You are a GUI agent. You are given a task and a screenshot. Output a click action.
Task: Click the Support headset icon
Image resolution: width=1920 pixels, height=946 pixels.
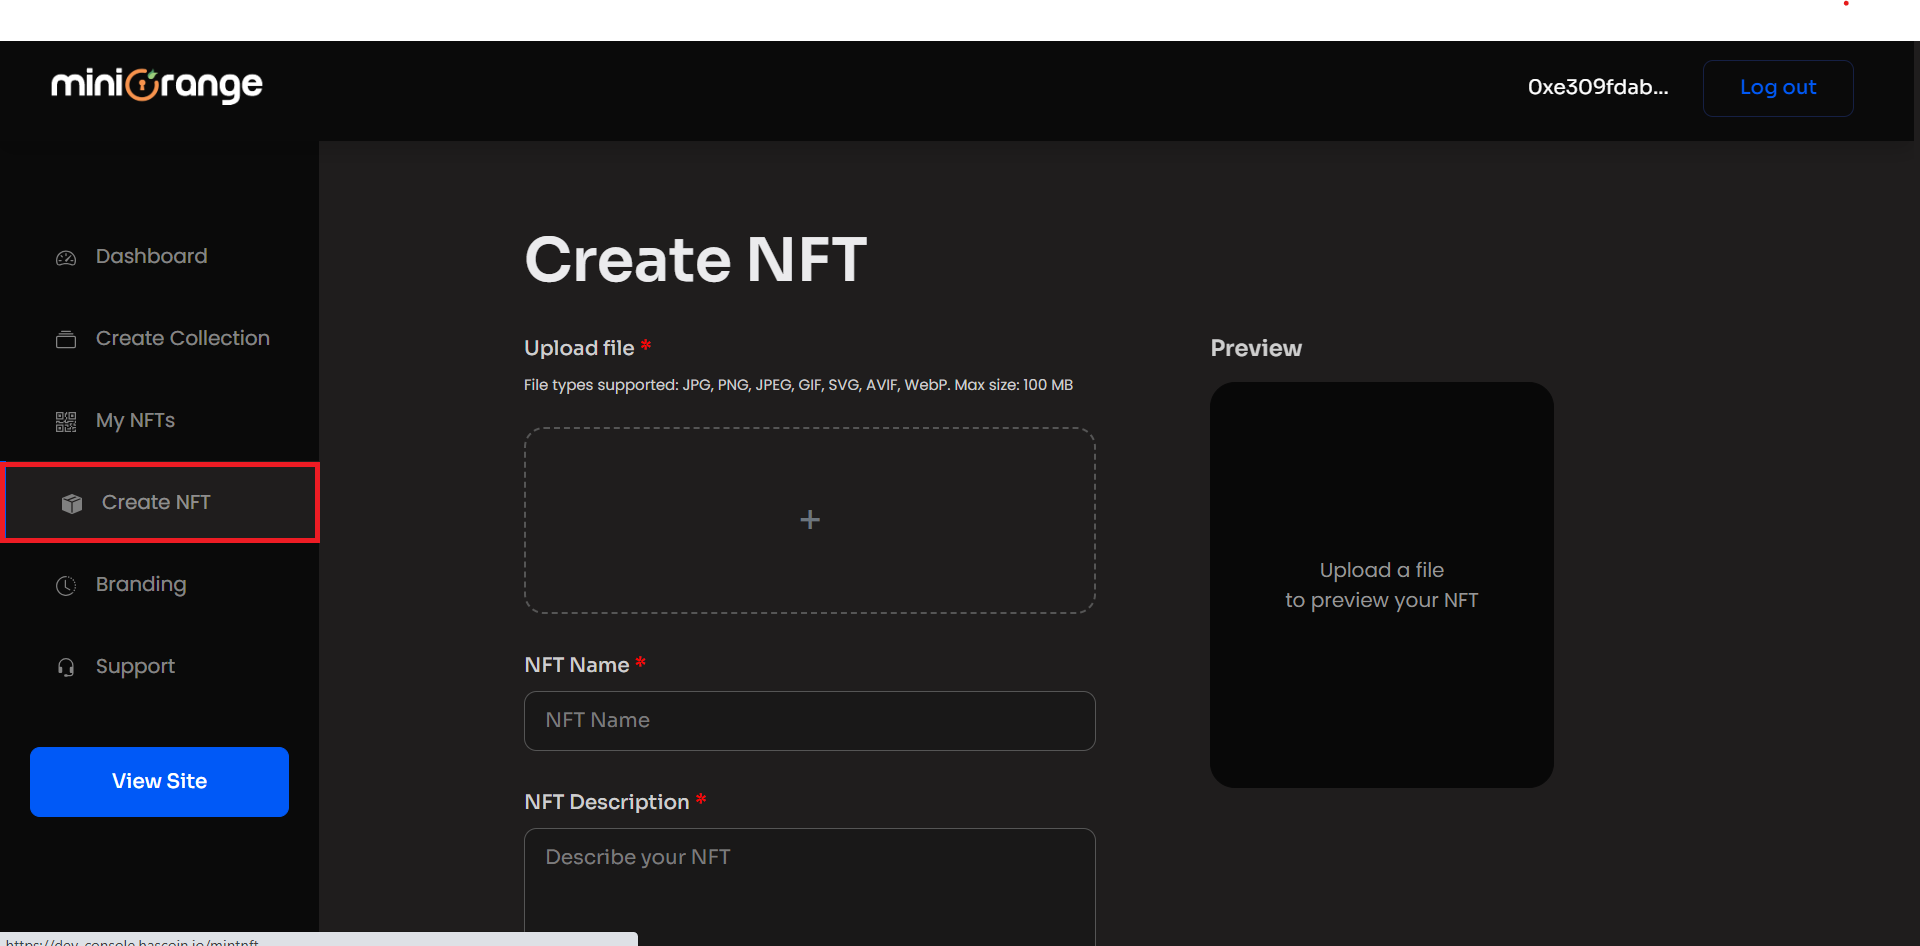[x=66, y=668]
